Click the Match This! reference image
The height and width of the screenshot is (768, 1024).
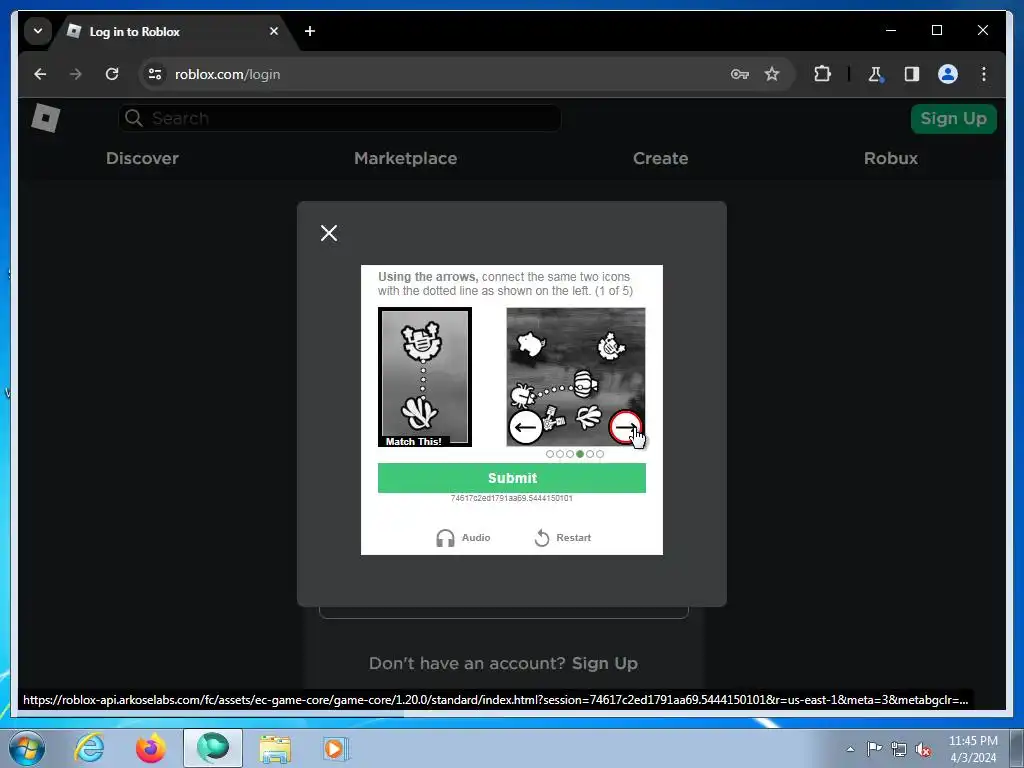(x=424, y=377)
